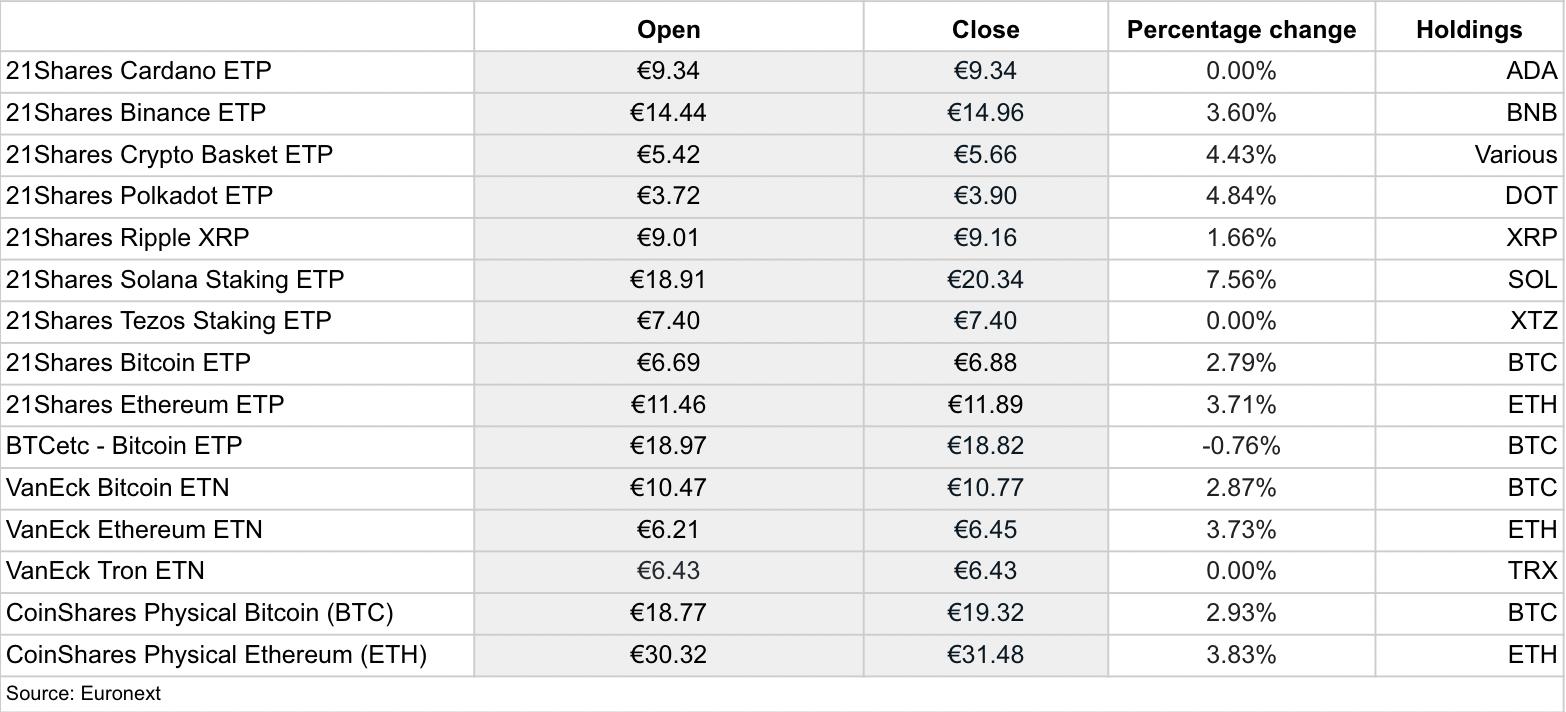Click the 21Shares Solana Staking ETP name
Viewport: 1566px width, 712px height.
click(x=175, y=279)
